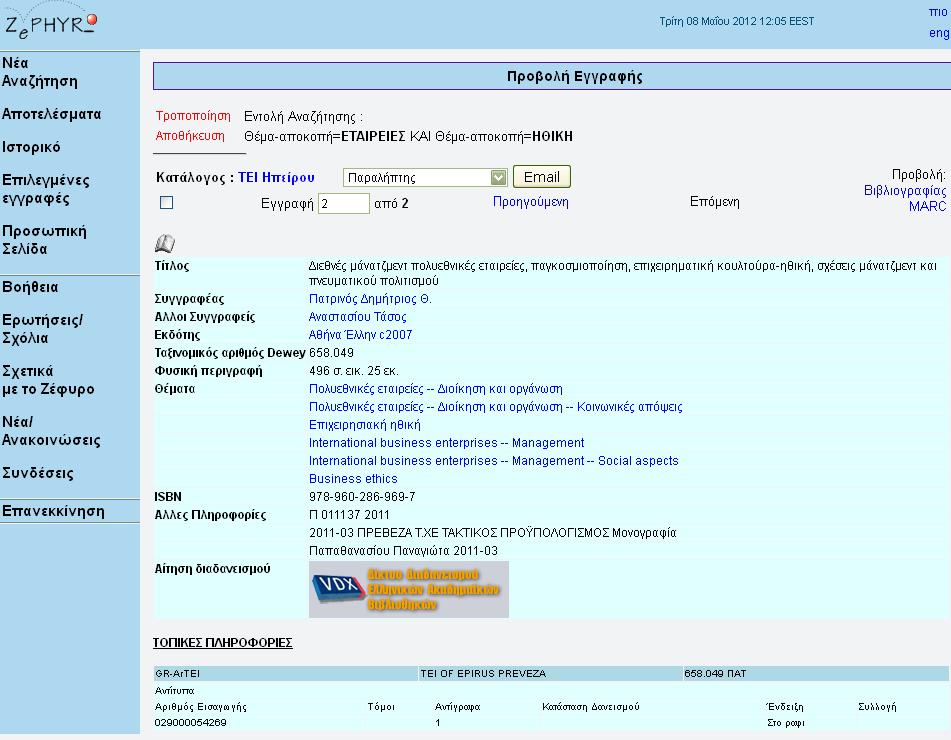The width and height of the screenshot is (951, 740).
Task: Click Επανεκκίνηση in the sidebar
Action: click(53, 511)
